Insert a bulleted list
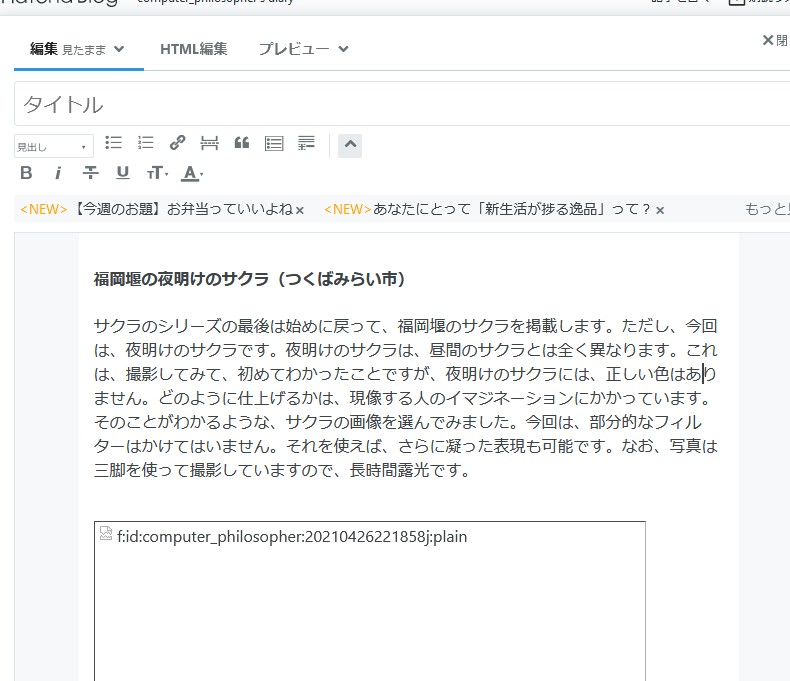 pos(113,143)
